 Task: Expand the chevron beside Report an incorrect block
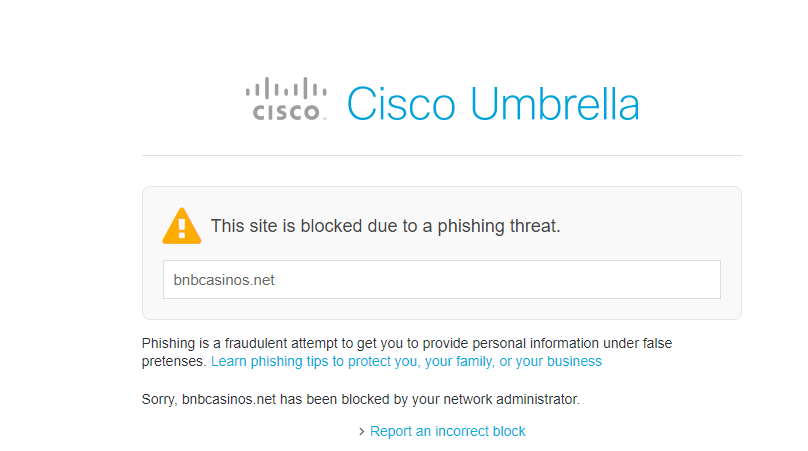[361, 431]
